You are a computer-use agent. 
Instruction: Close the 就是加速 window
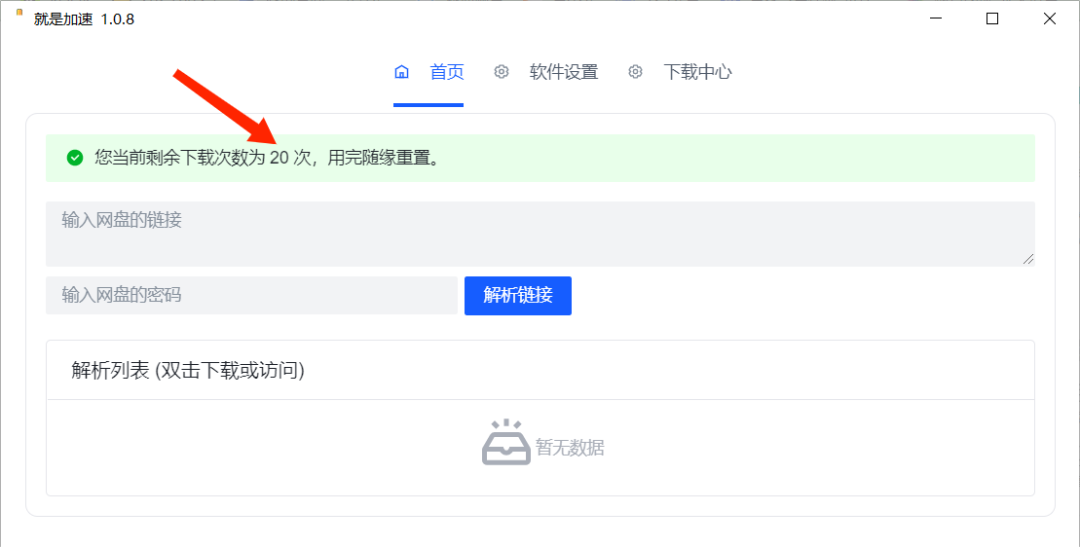[1050, 19]
